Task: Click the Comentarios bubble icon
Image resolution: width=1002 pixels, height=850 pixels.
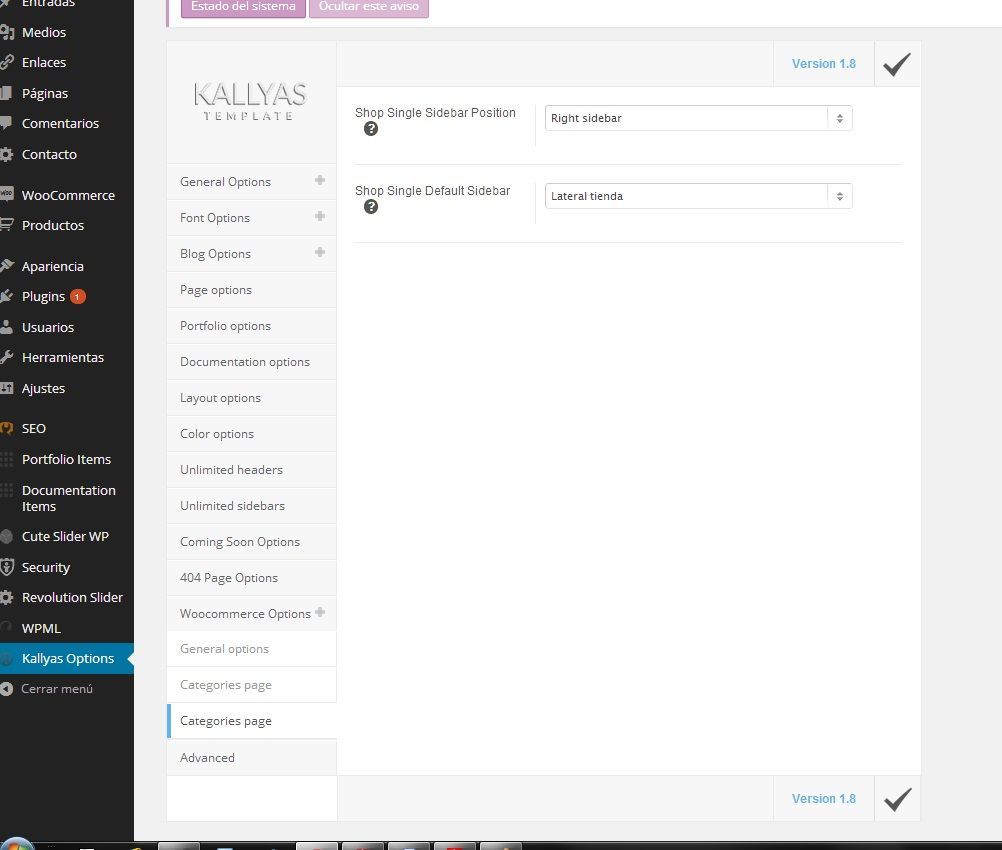Action: (6, 123)
